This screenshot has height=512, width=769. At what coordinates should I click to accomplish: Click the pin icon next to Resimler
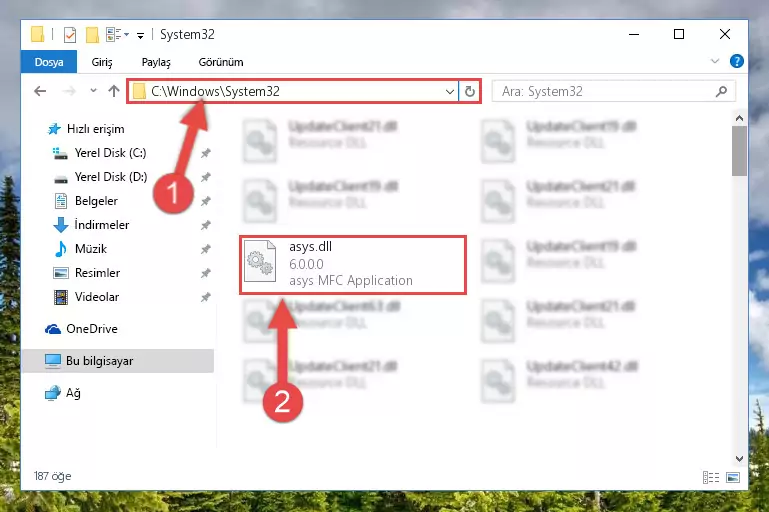click(205, 273)
